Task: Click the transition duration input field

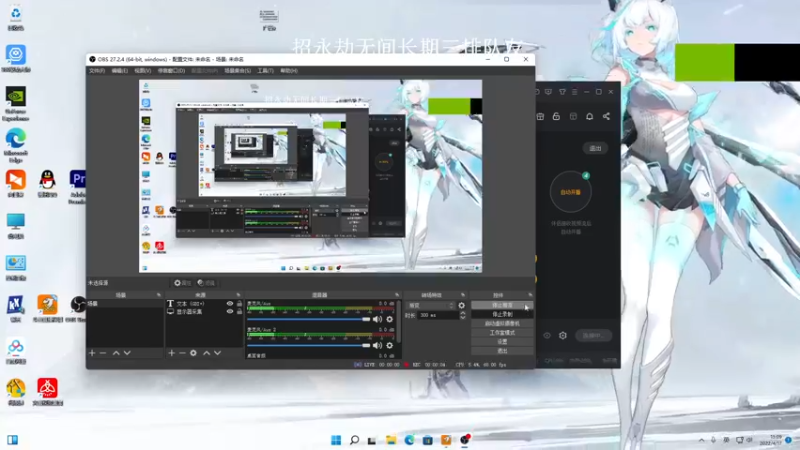Action: pyautogui.click(x=438, y=316)
